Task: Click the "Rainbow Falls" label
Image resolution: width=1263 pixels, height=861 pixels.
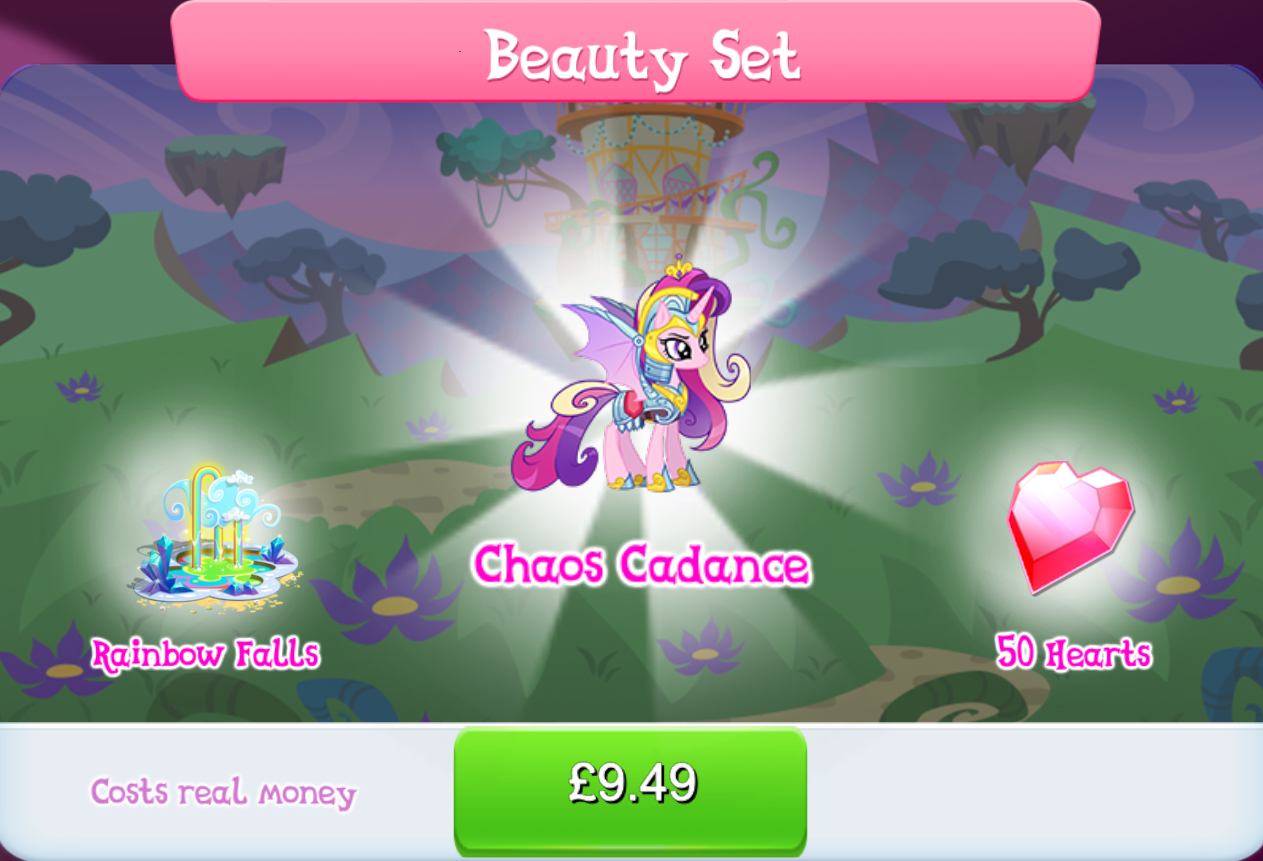Action: pyautogui.click(x=205, y=655)
